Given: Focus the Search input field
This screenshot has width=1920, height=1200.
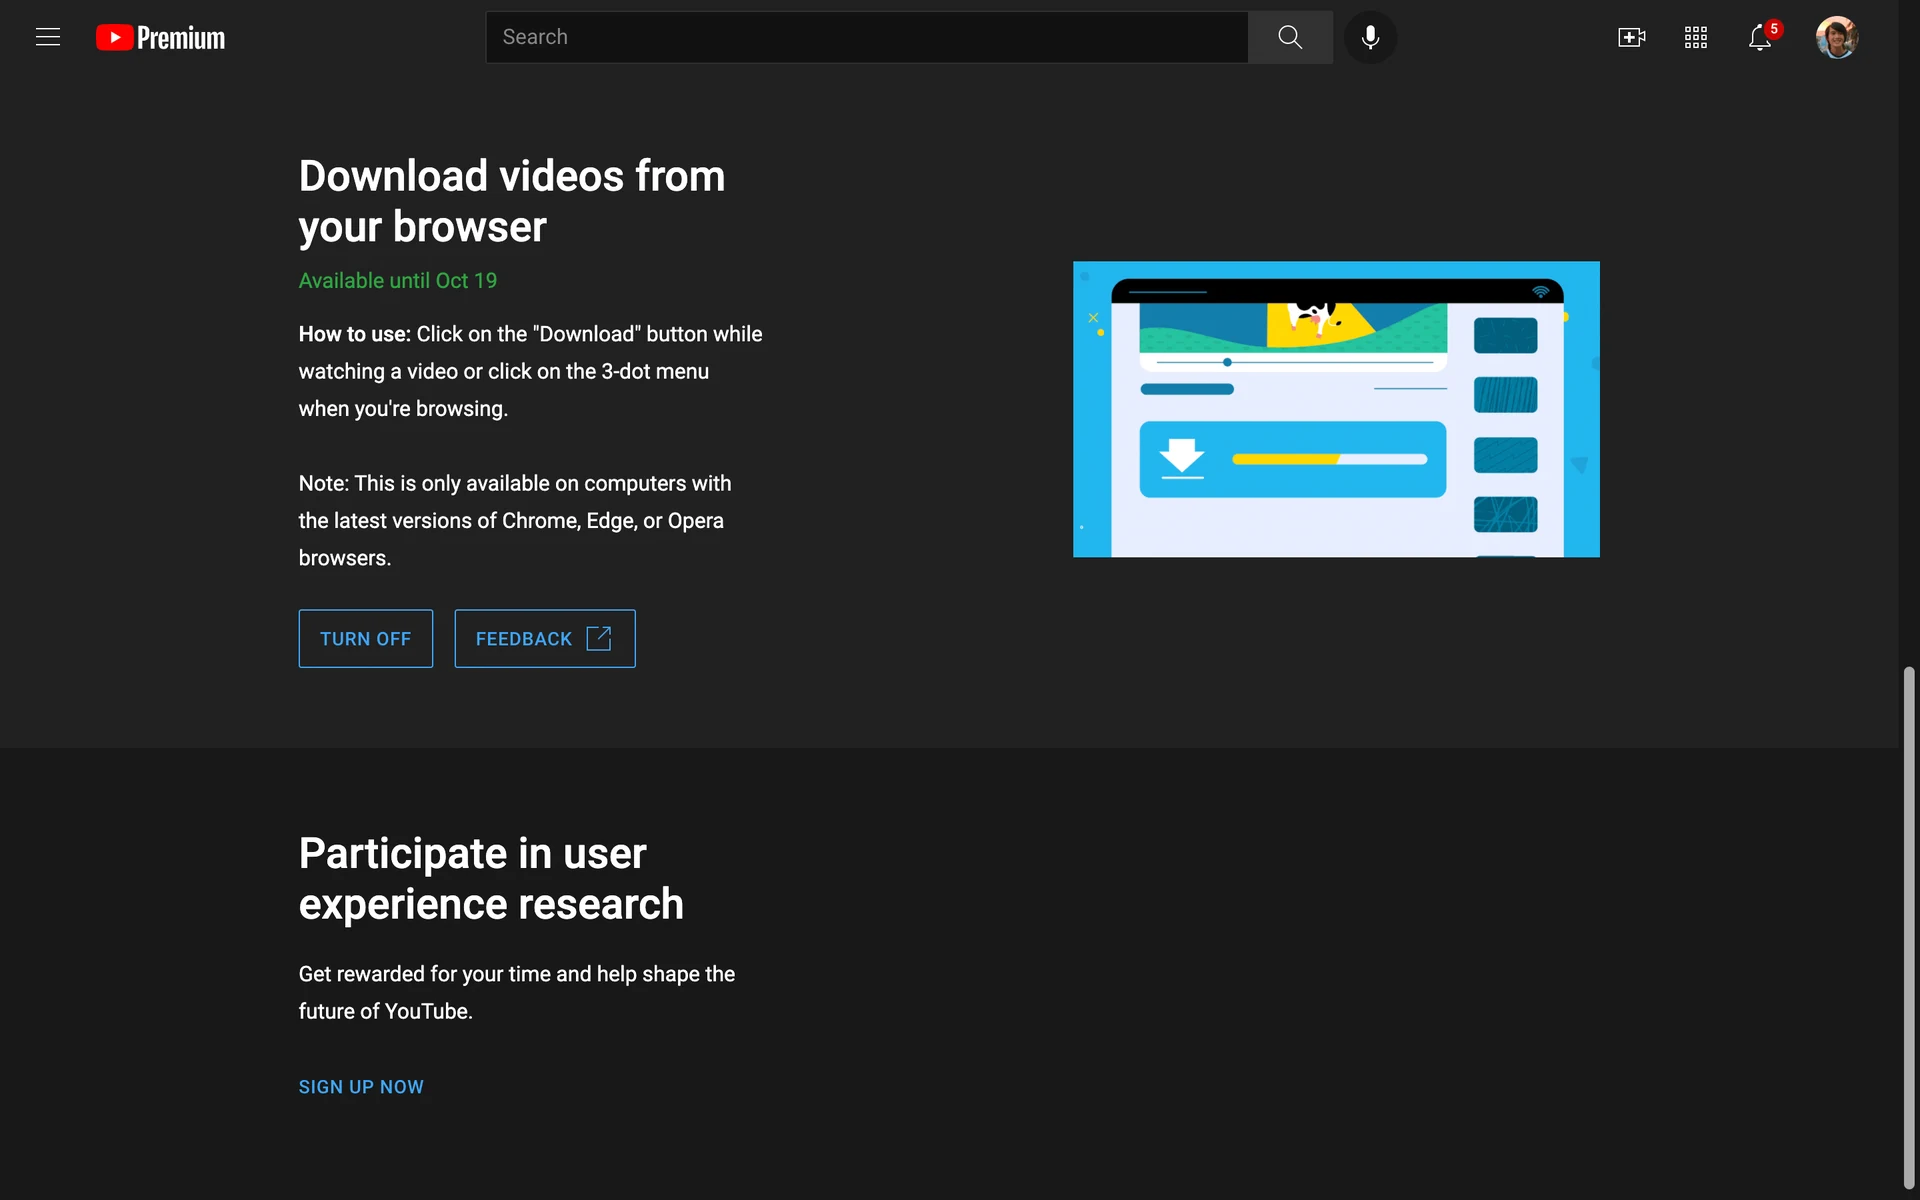Looking at the screenshot, I should click(x=867, y=37).
